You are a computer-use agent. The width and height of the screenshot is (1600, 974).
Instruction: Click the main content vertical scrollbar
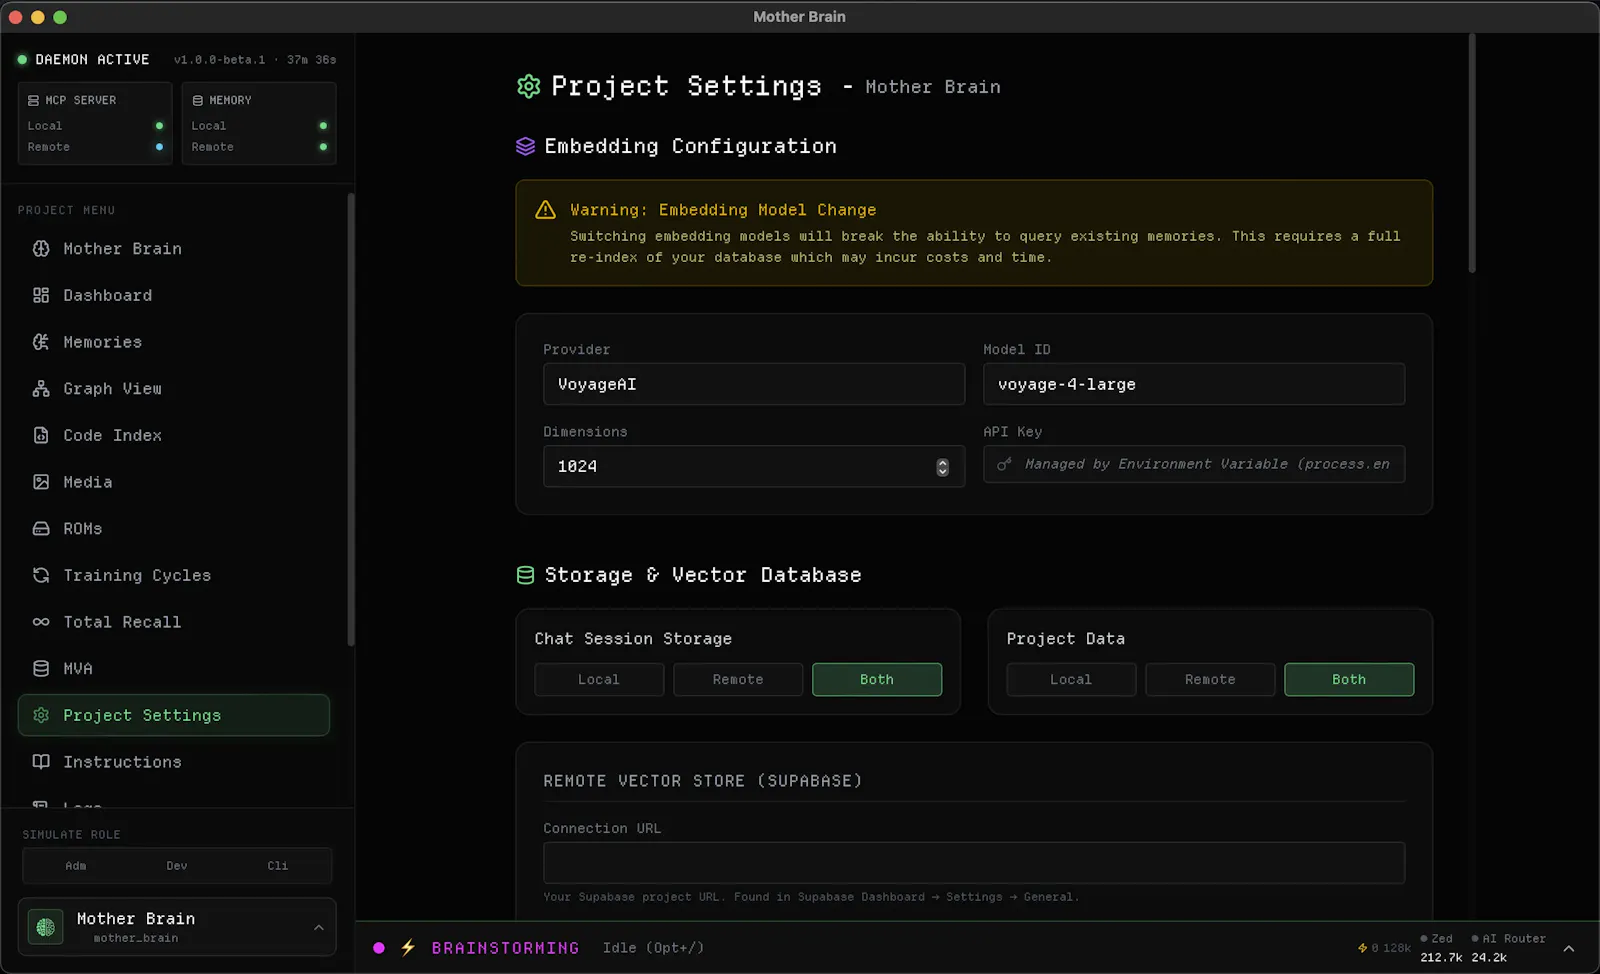[x=1472, y=153]
